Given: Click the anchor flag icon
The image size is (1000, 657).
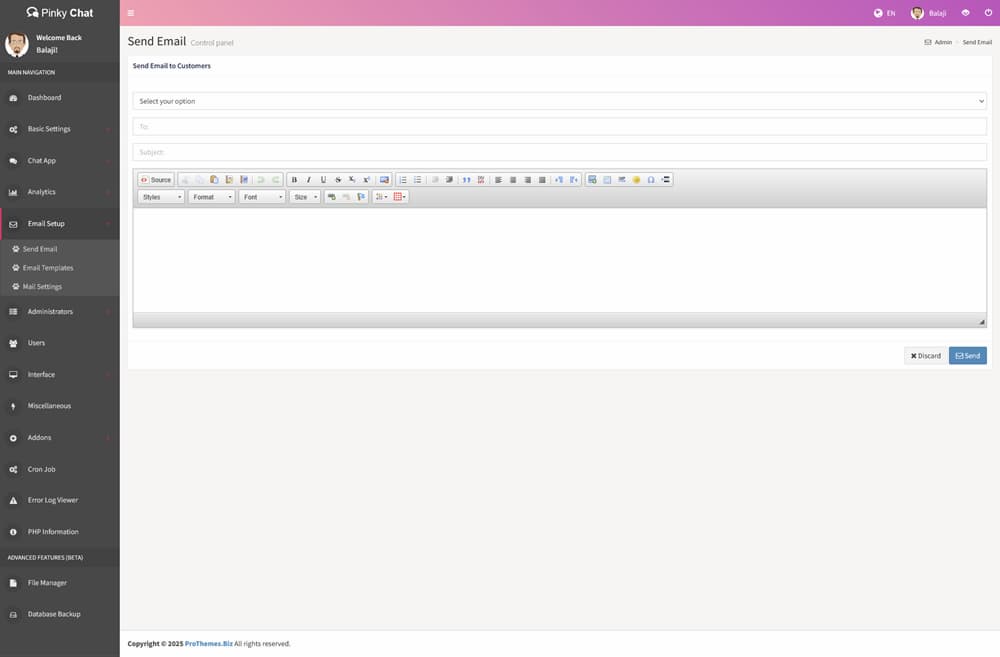Looking at the screenshot, I should [361, 197].
